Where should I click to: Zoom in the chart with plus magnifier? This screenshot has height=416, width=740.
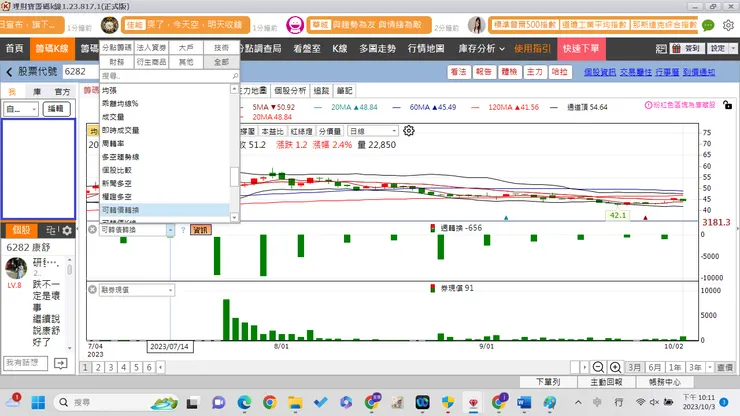pyautogui.click(x=615, y=367)
